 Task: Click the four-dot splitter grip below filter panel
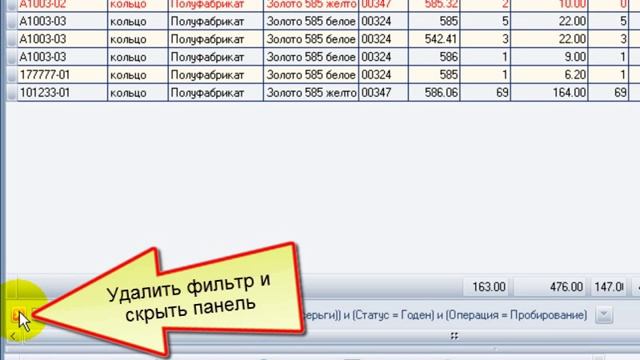click(x=454, y=336)
